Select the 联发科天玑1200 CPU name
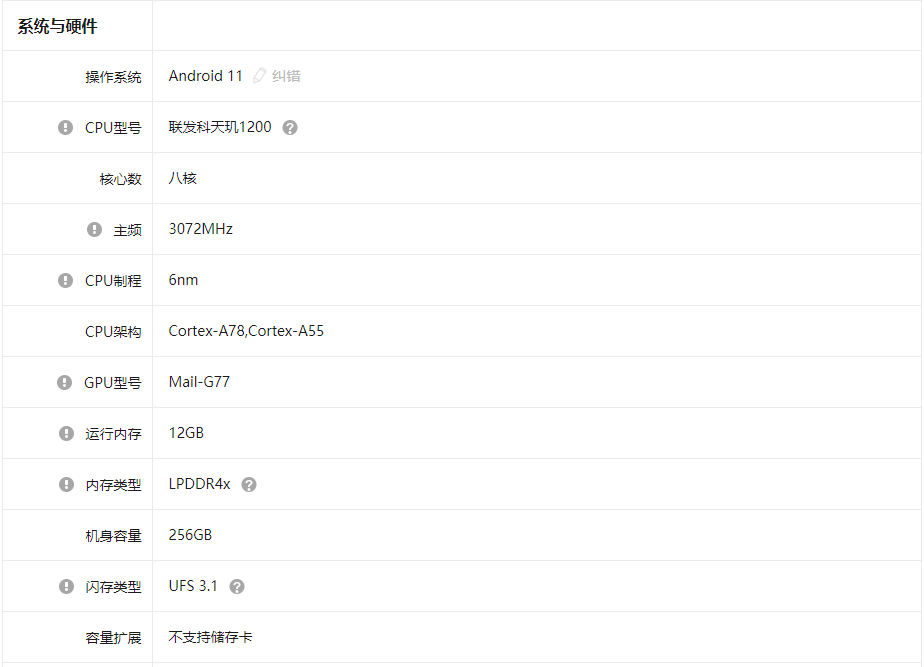The width and height of the screenshot is (924, 667). pos(222,127)
